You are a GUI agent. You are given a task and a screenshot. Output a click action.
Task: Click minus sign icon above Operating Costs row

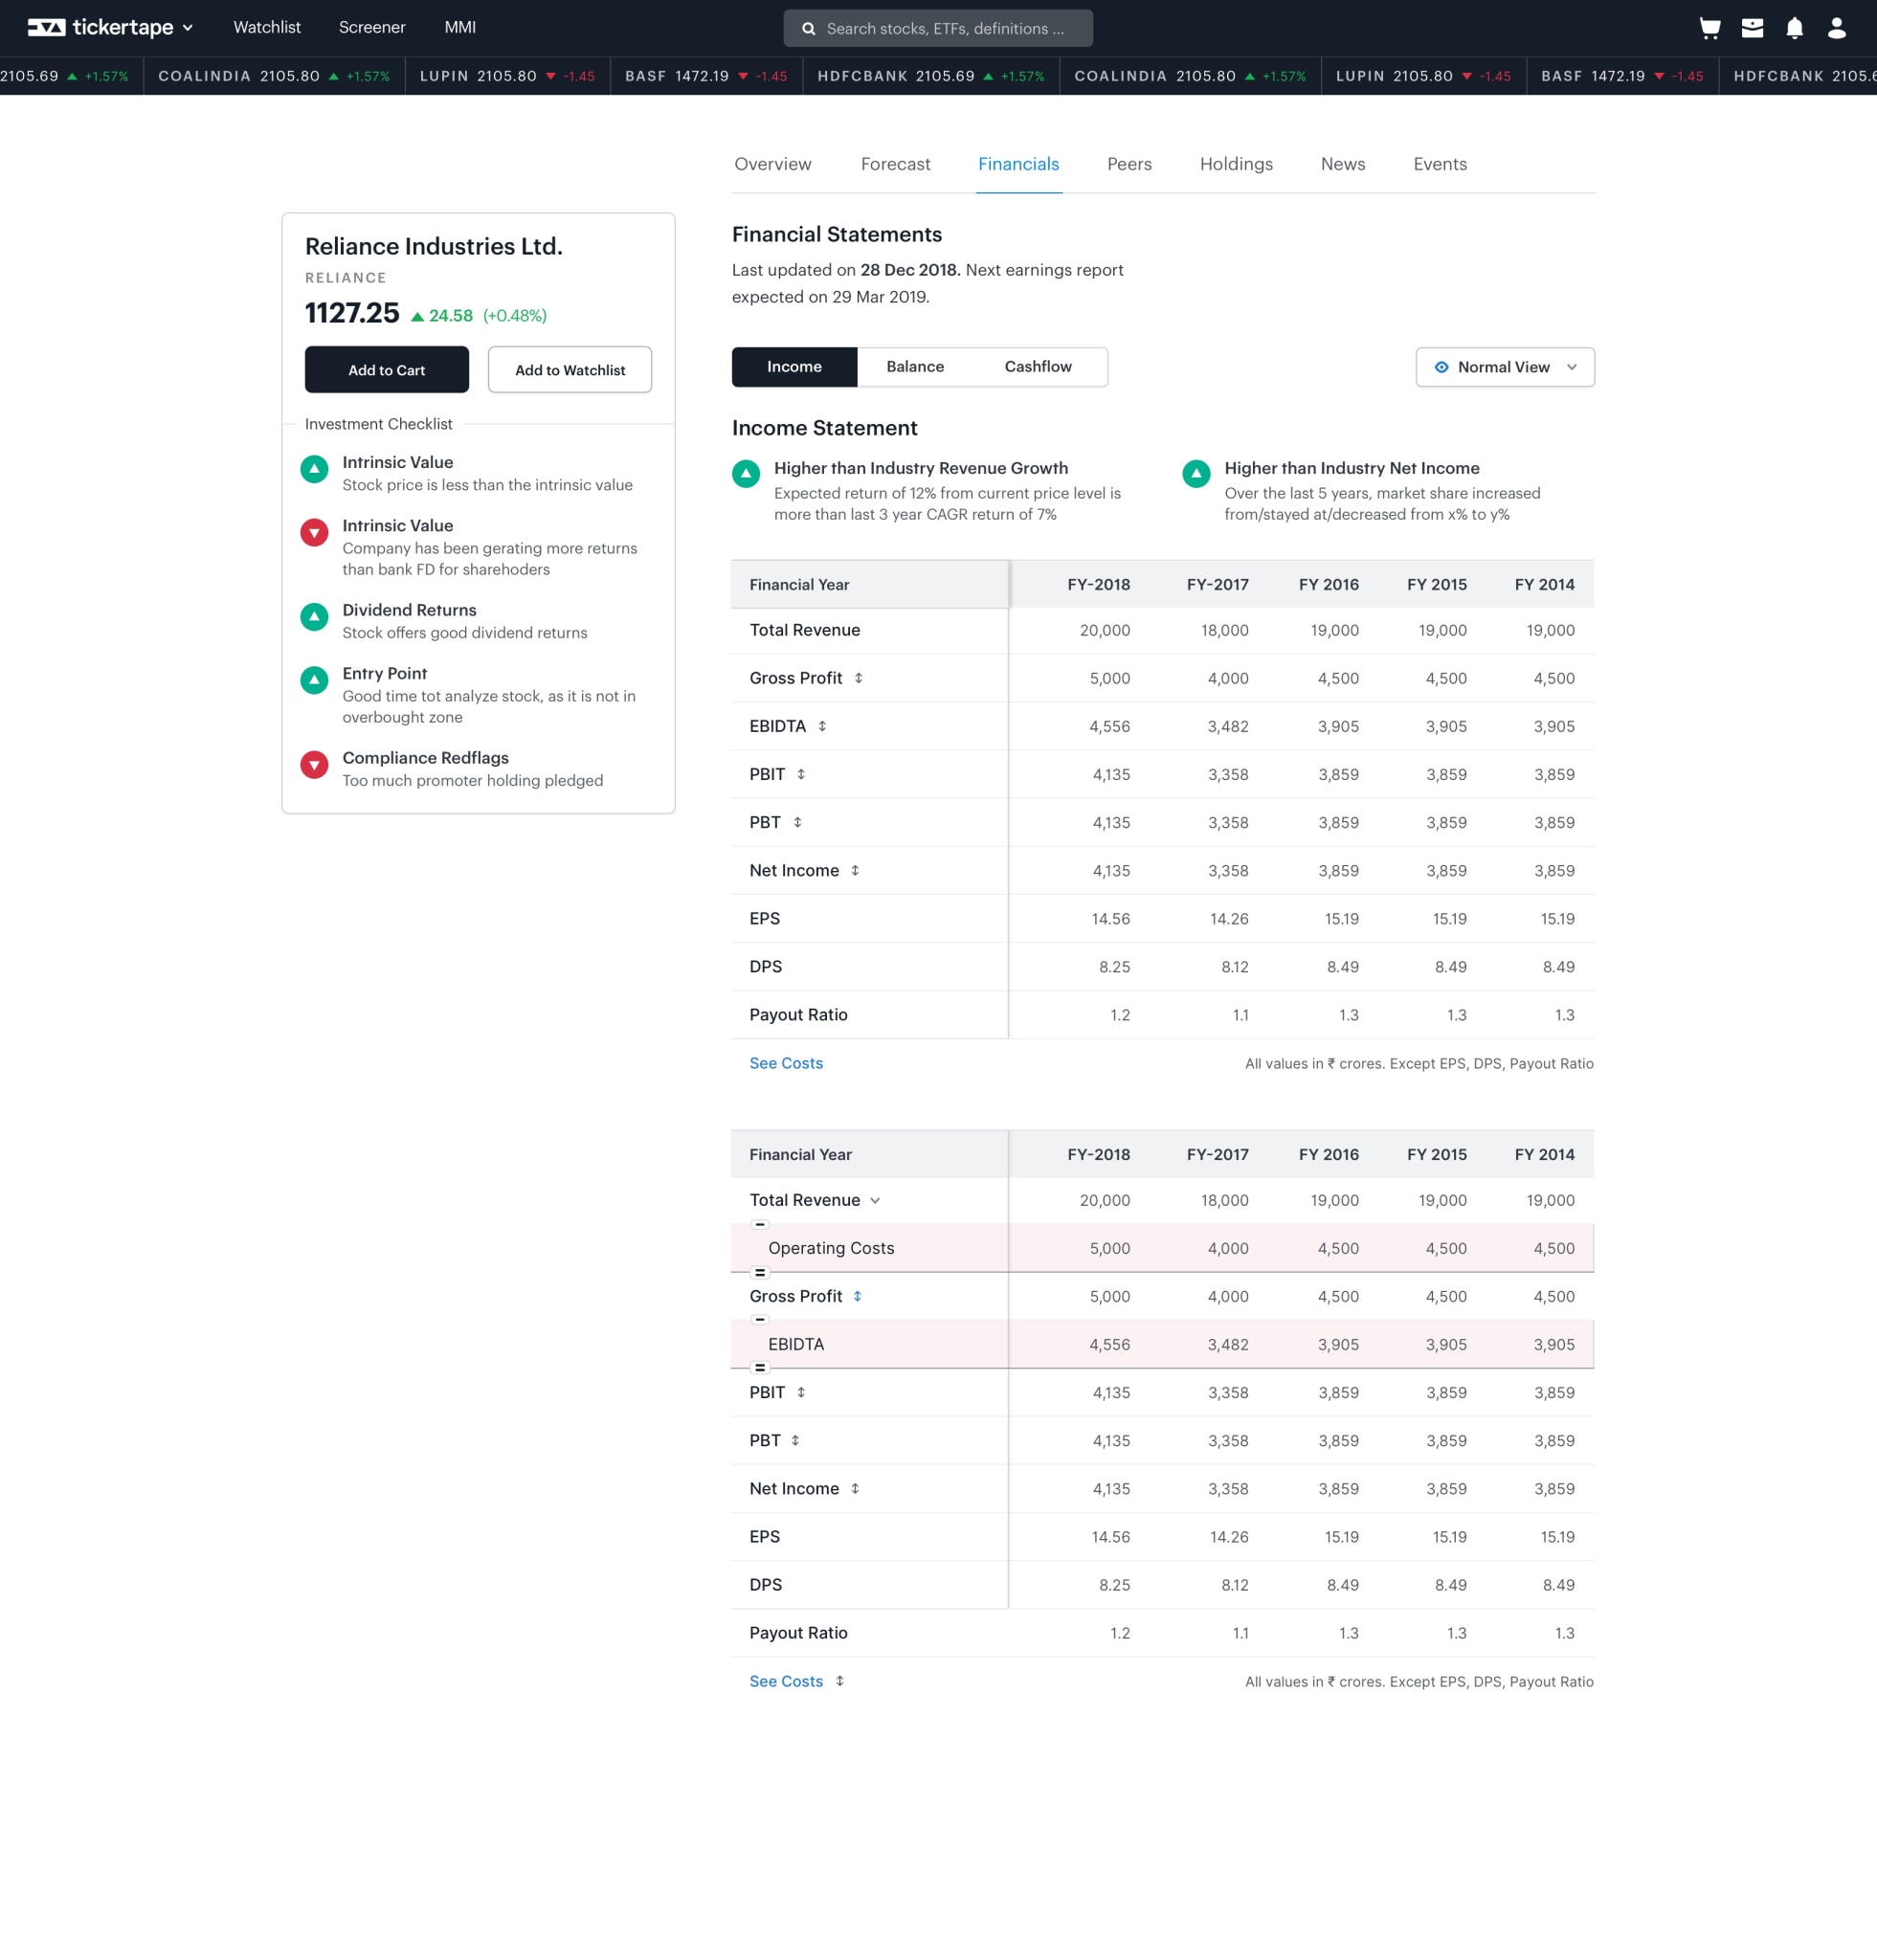tap(760, 1224)
